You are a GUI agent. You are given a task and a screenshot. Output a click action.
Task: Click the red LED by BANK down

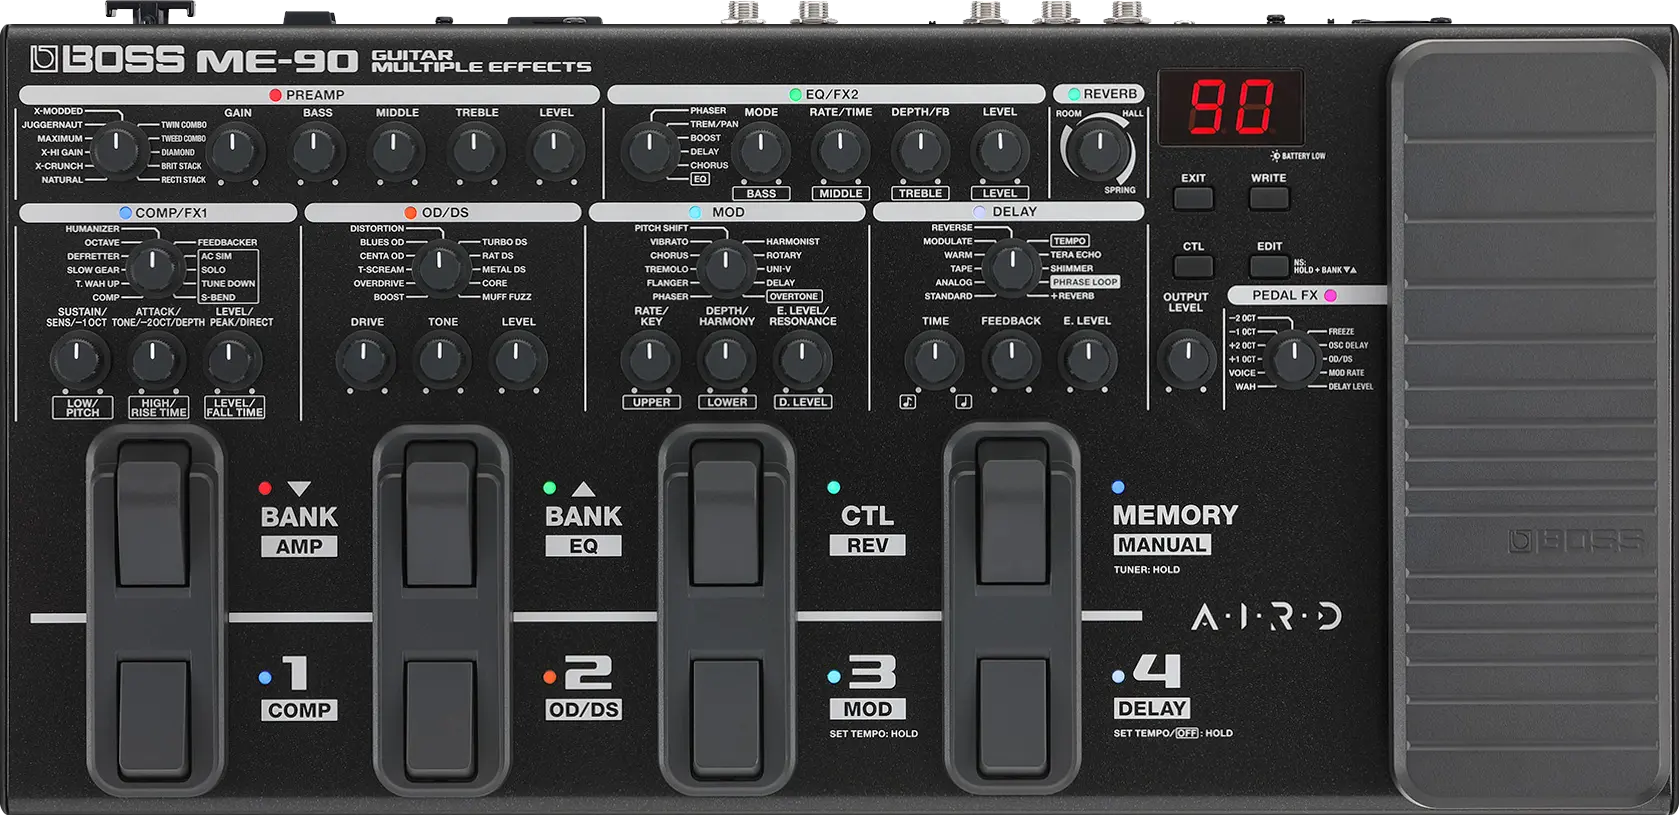click(x=265, y=488)
